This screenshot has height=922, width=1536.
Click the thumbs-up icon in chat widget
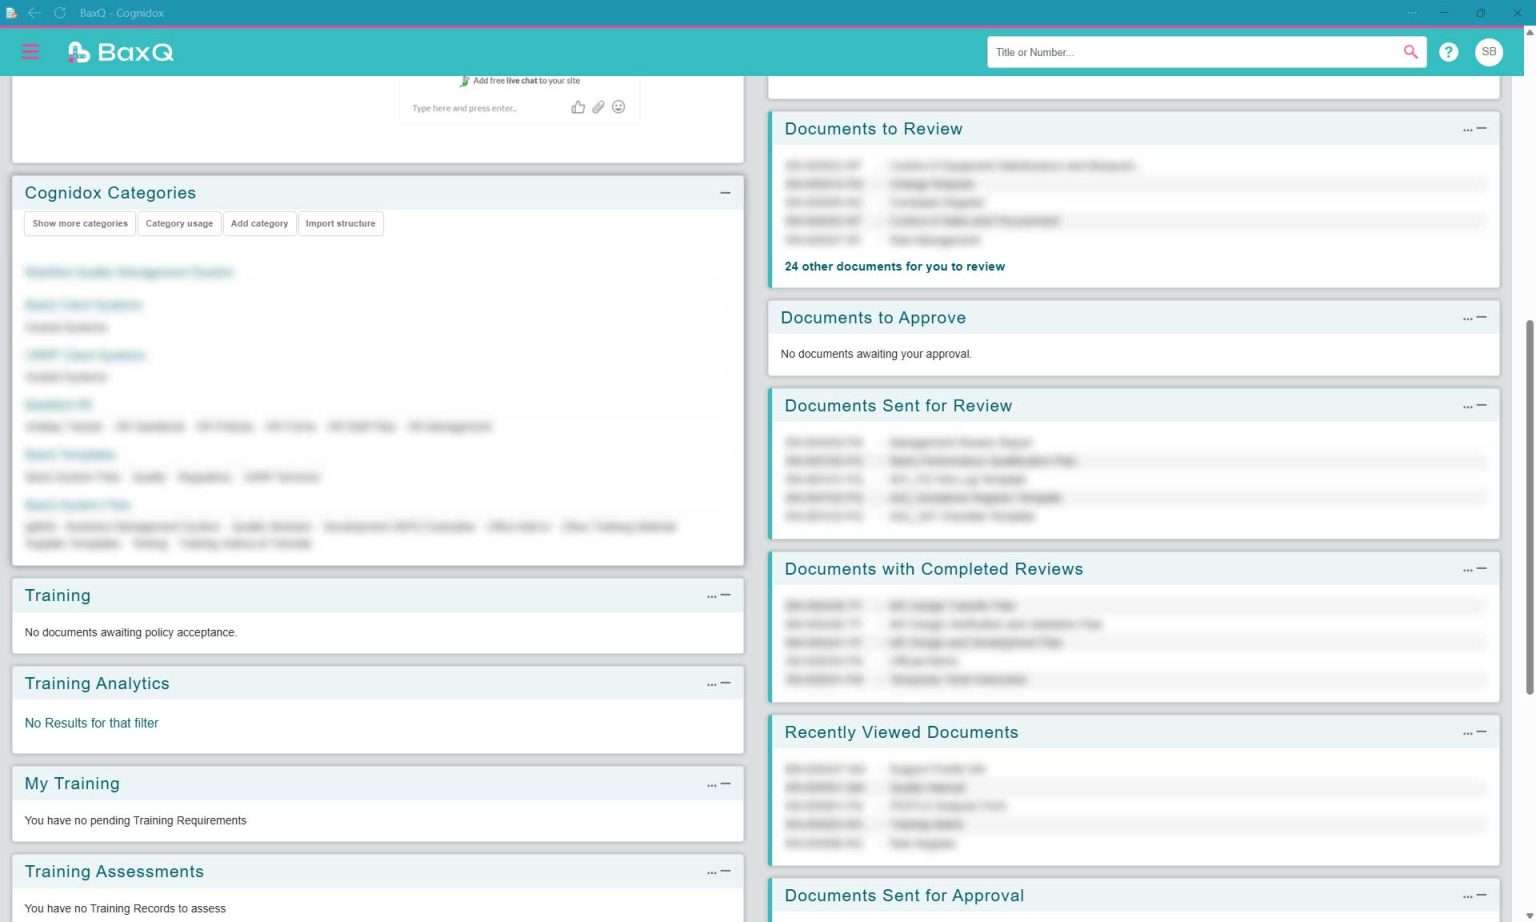coord(578,107)
